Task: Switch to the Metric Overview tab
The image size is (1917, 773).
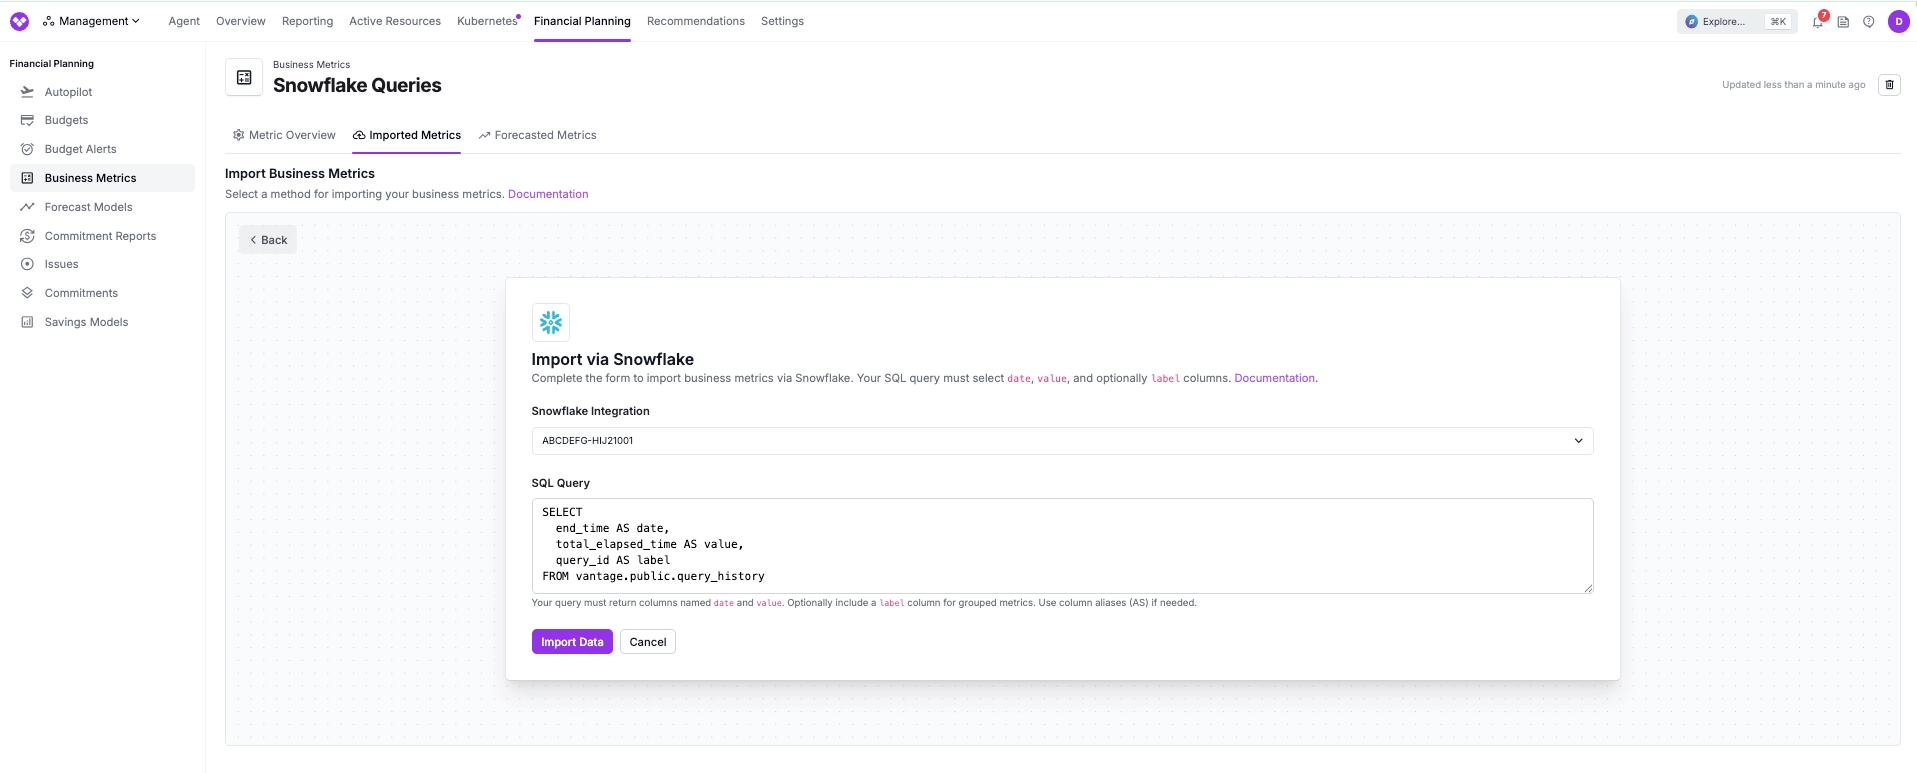Action: [284, 135]
